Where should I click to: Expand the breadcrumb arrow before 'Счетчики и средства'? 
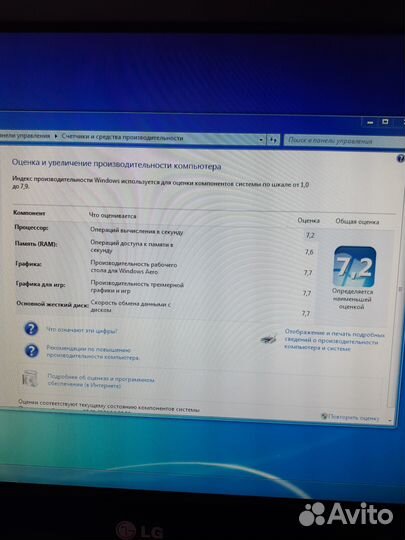(x=56, y=136)
